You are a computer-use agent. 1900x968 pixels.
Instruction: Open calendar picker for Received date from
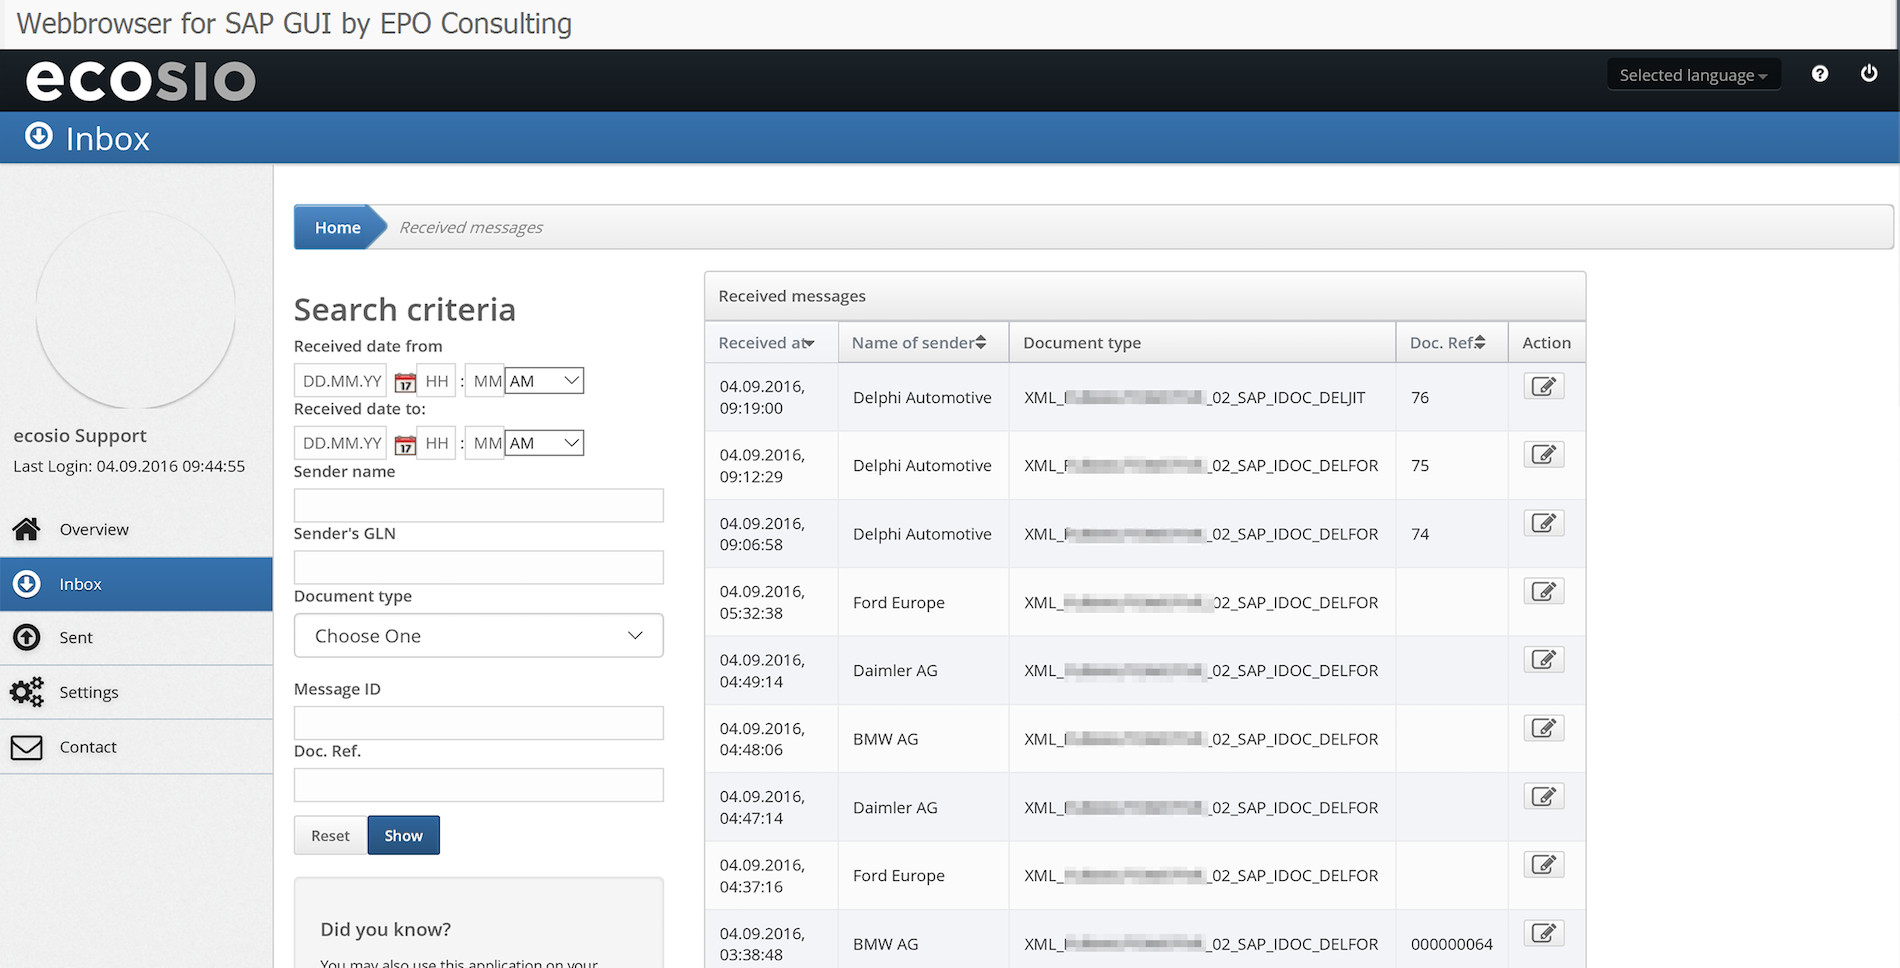click(405, 382)
